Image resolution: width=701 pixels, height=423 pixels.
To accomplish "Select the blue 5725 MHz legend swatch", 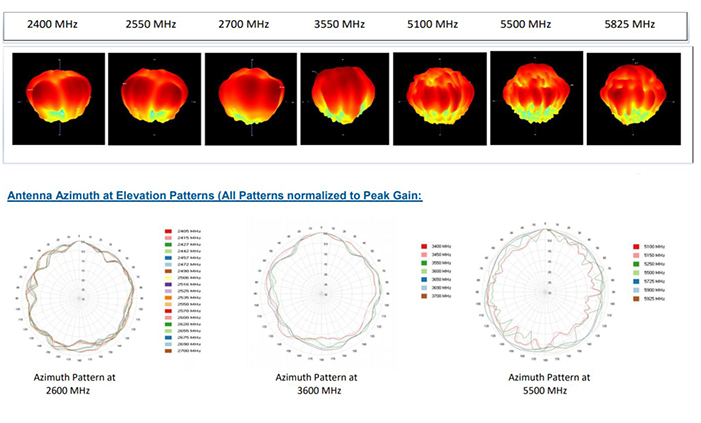I will (x=637, y=280).
